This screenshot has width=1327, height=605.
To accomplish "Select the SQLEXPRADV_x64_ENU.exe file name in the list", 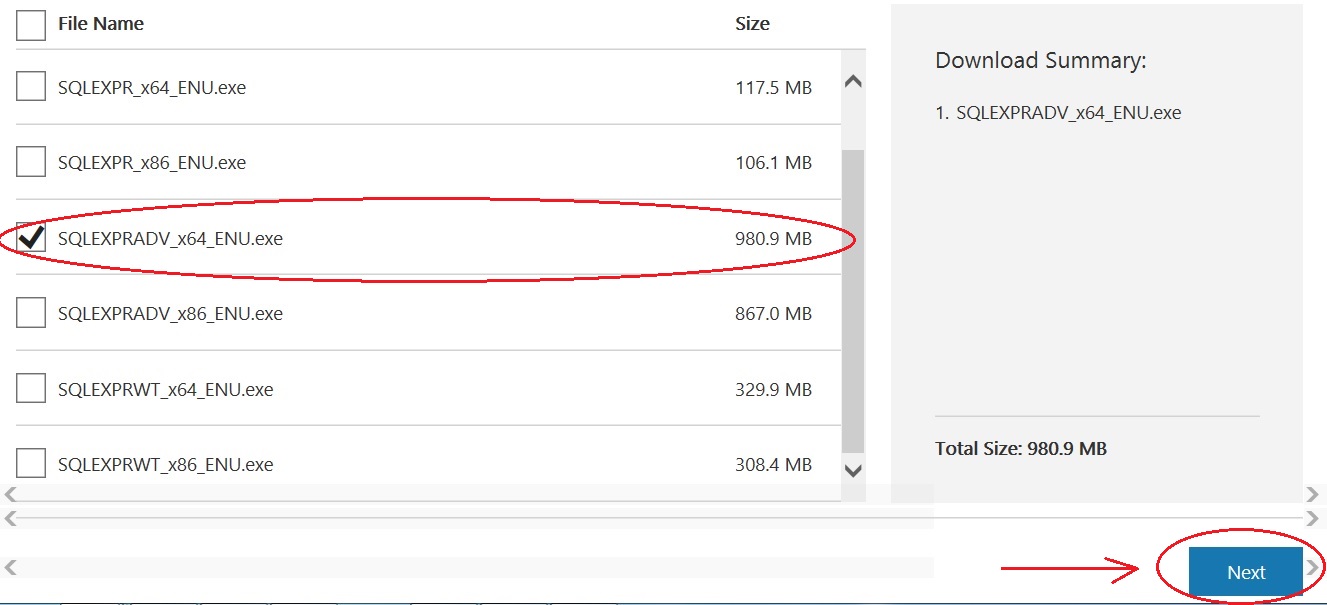I will pos(170,239).
